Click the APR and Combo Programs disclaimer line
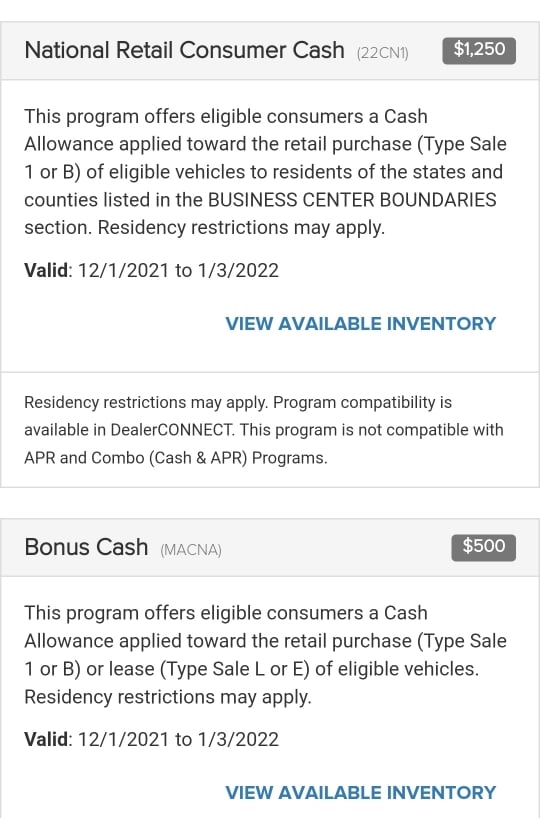The width and height of the screenshot is (540, 818). 176,458
